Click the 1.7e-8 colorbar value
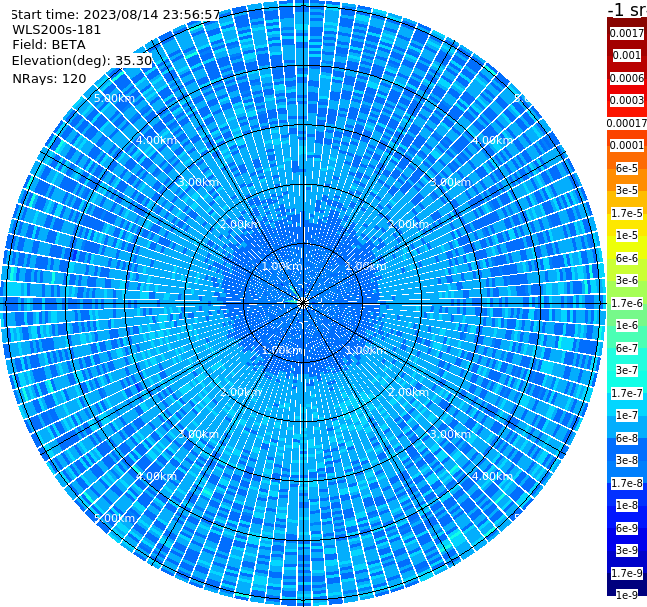 (x=627, y=483)
